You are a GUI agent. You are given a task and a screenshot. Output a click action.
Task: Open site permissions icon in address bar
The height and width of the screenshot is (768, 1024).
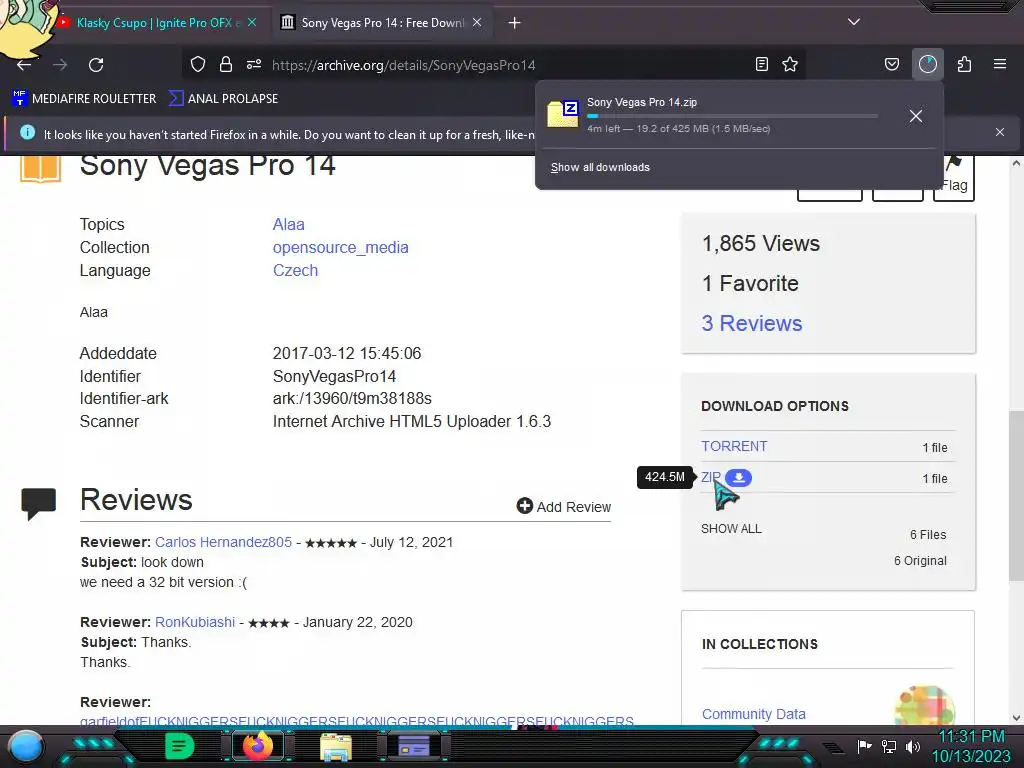tap(254, 64)
